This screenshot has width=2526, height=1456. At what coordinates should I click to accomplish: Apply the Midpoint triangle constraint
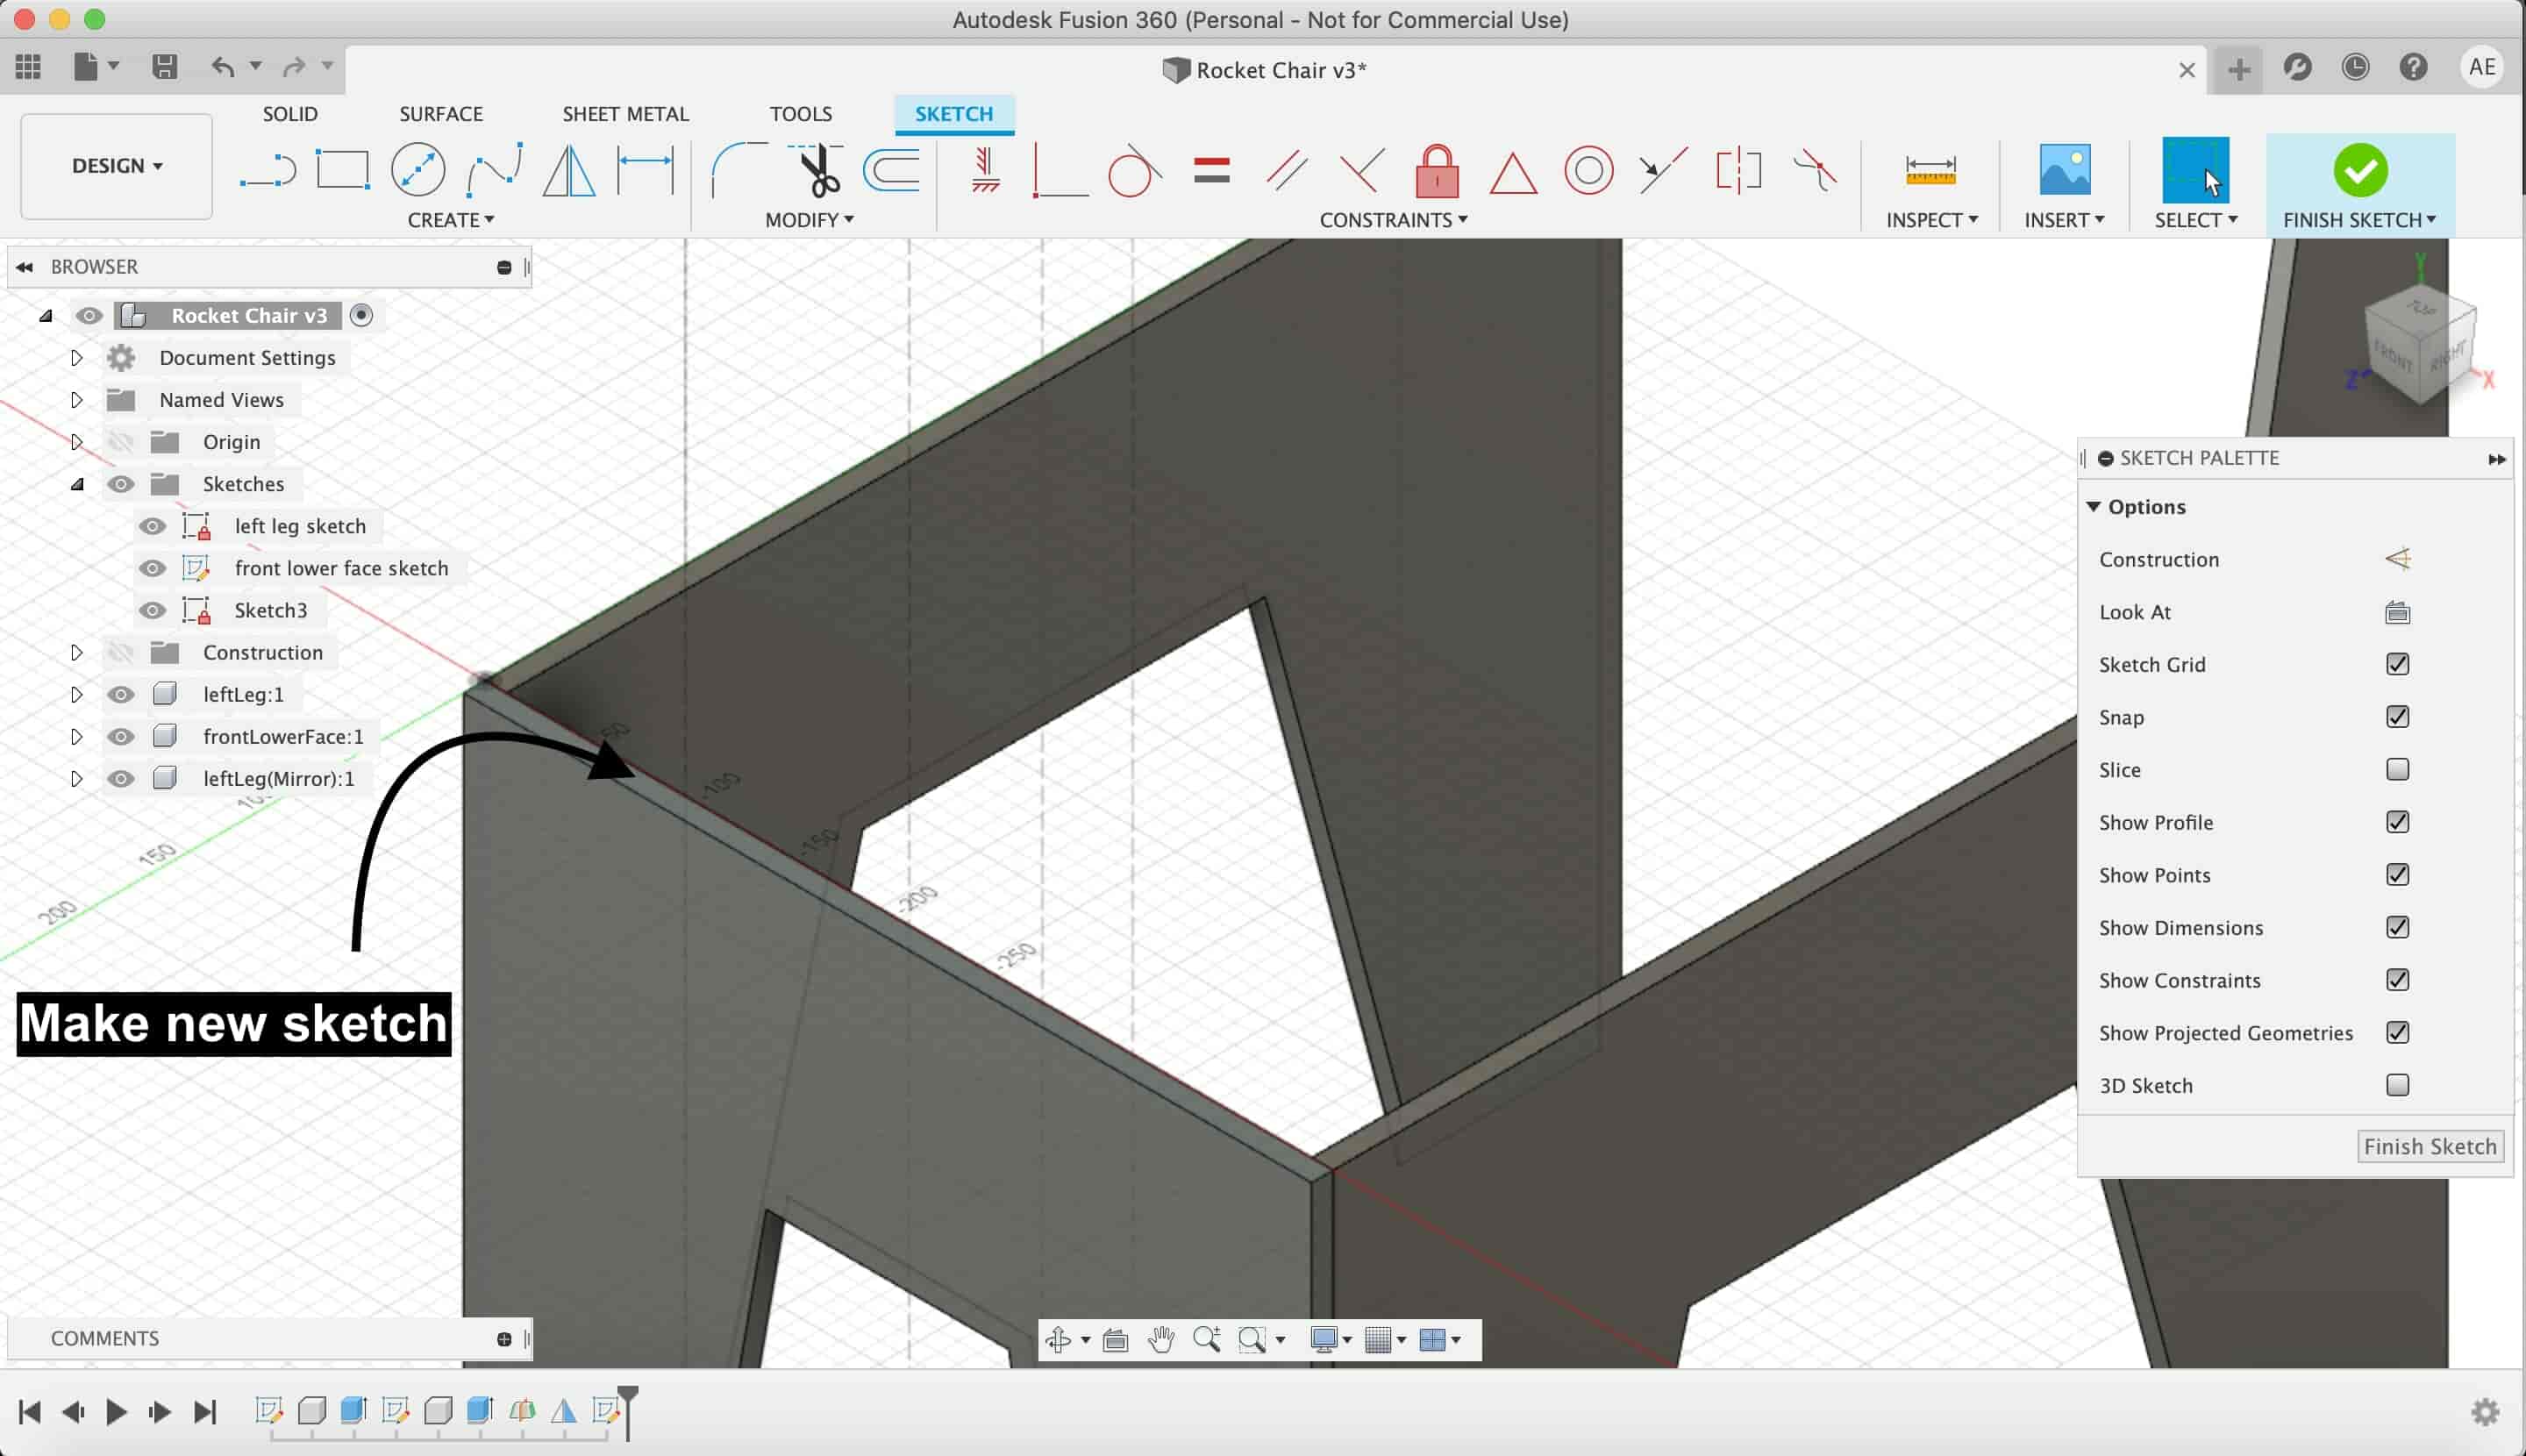[x=1513, y=172]
